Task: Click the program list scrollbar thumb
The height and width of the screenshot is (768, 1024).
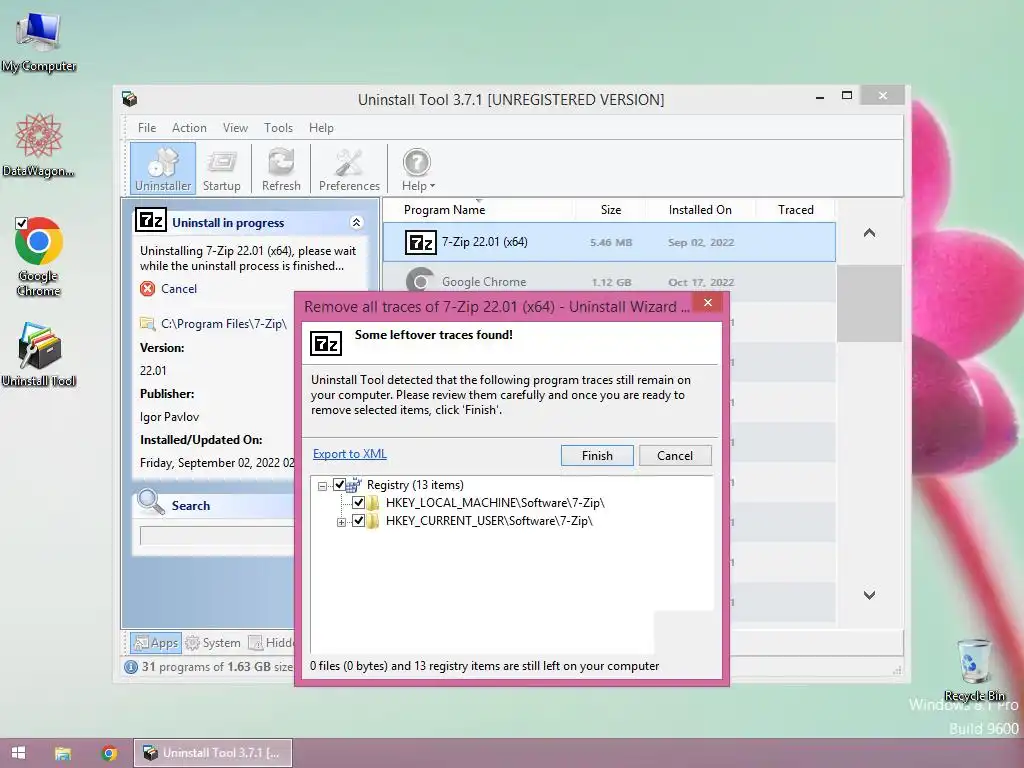Action: click(869, 303)
